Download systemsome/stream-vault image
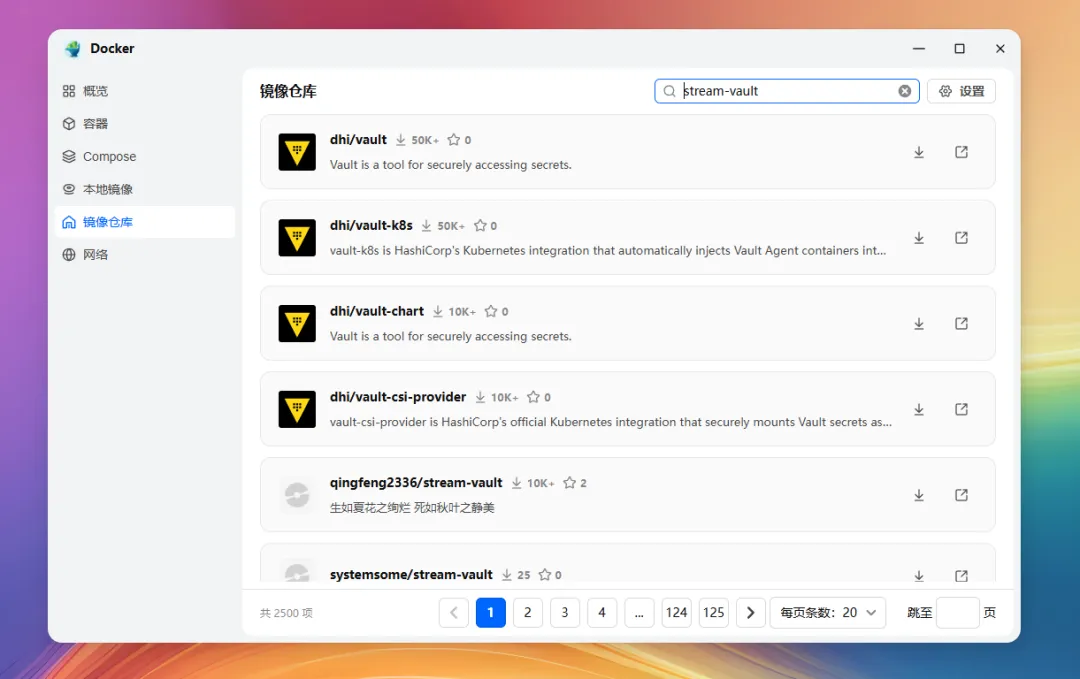This screenshot has width=1080, height=679. coord(919,576)
